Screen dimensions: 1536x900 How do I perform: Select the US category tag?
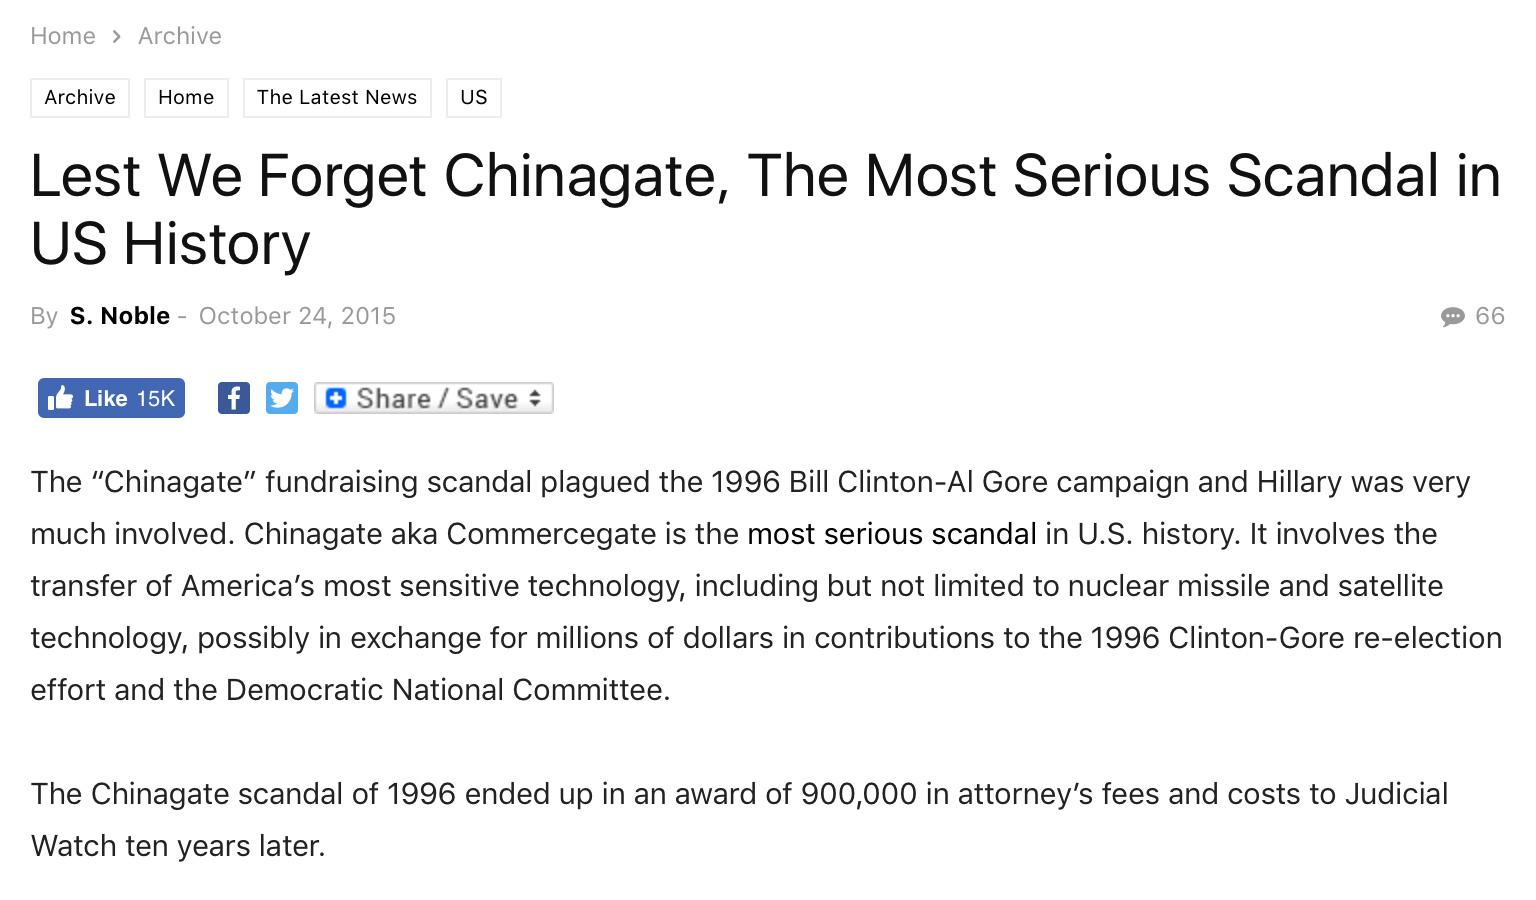coord(474,98)
